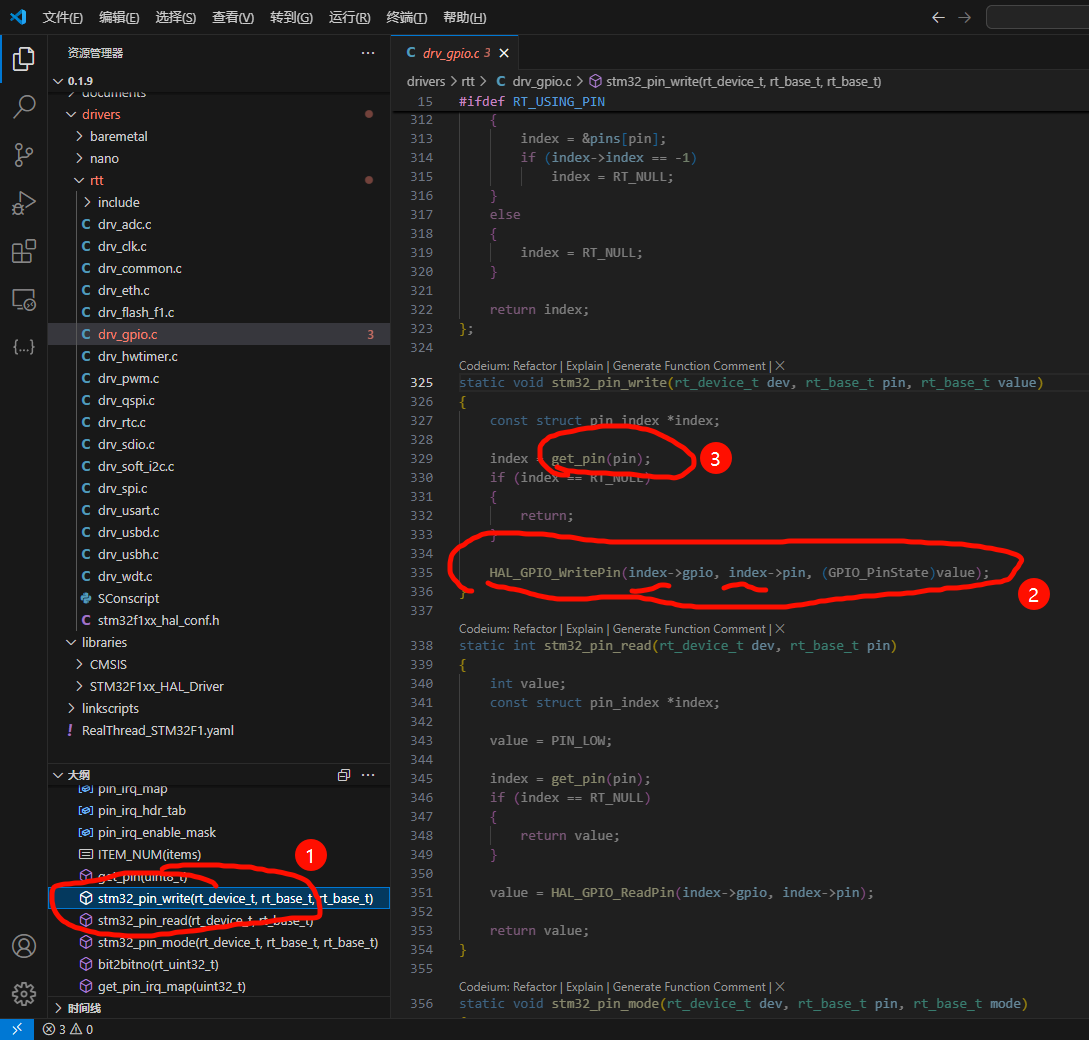
Task: Open the Search view in activity bar
Action: [x=24, y=107]
